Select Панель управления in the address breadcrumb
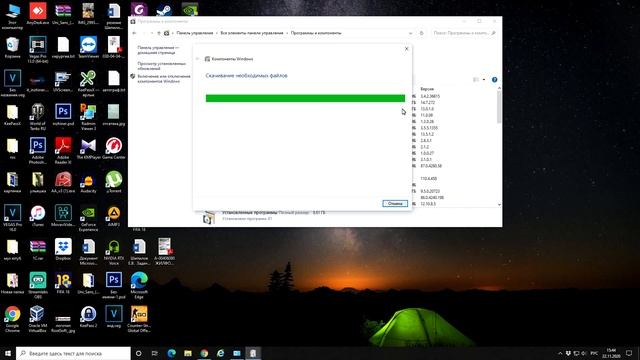Screen dimensions: 640x360 pos(195,33)
